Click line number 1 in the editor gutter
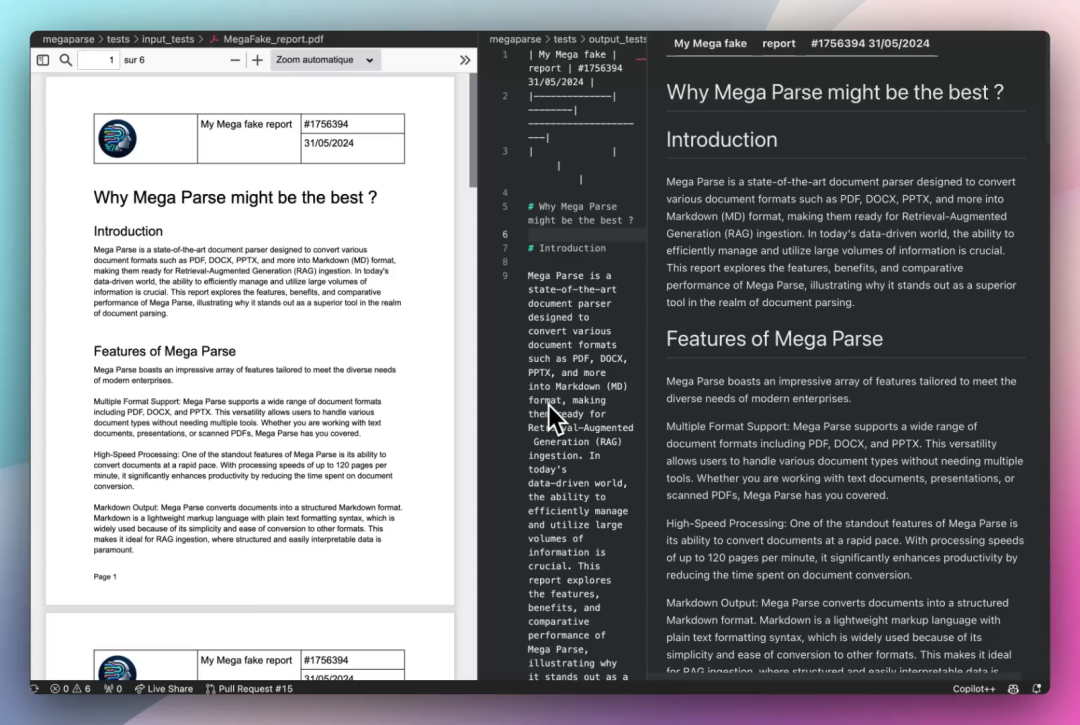The image size is (1080, 725). pos(505,54)
